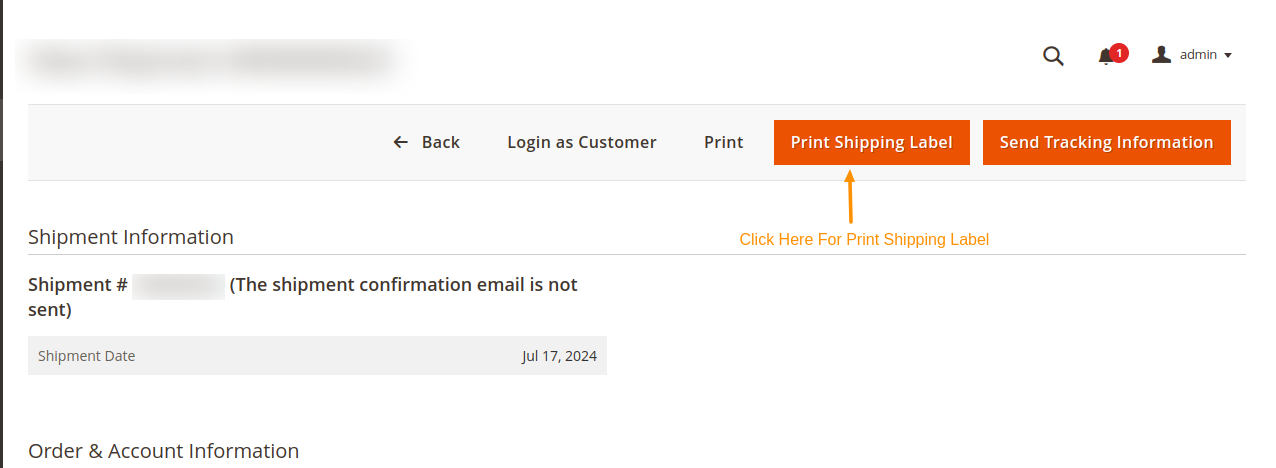Click the left arrow icon beside Back
Viewport: 1276px width, 468px height.
(x=401, y=142)
